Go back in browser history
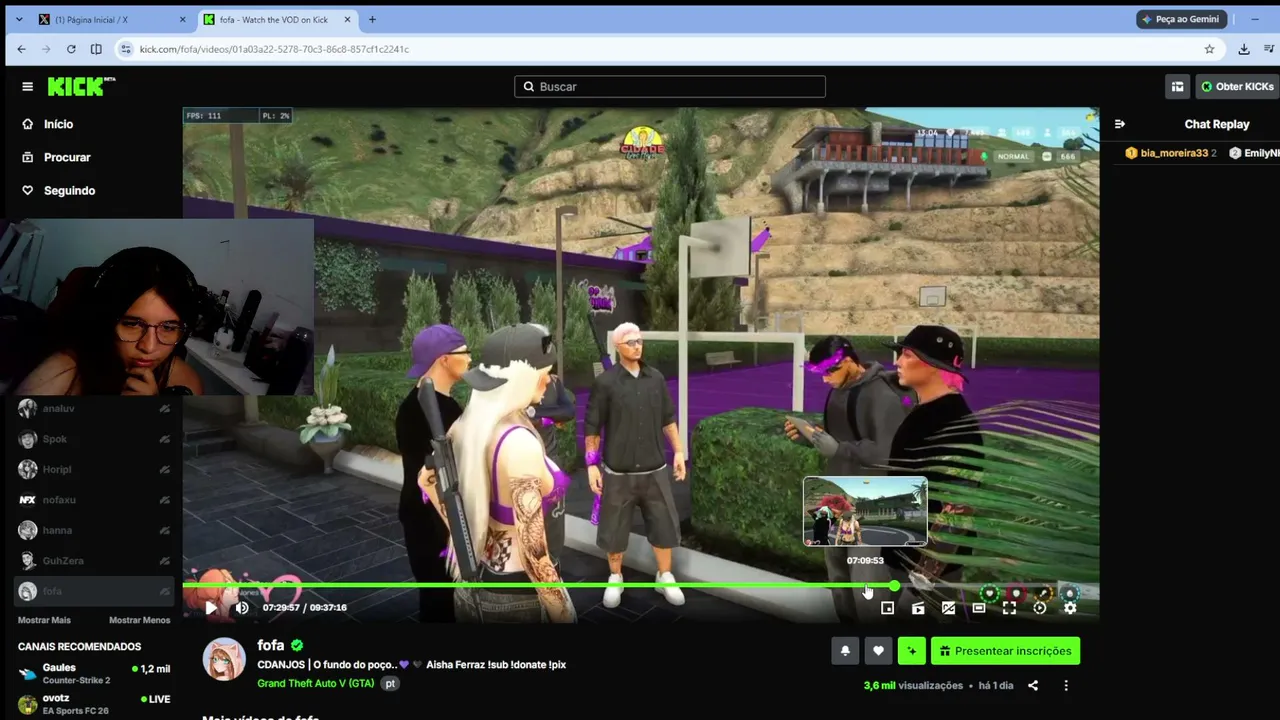The image size is (1280, 720). coord(21,49)
